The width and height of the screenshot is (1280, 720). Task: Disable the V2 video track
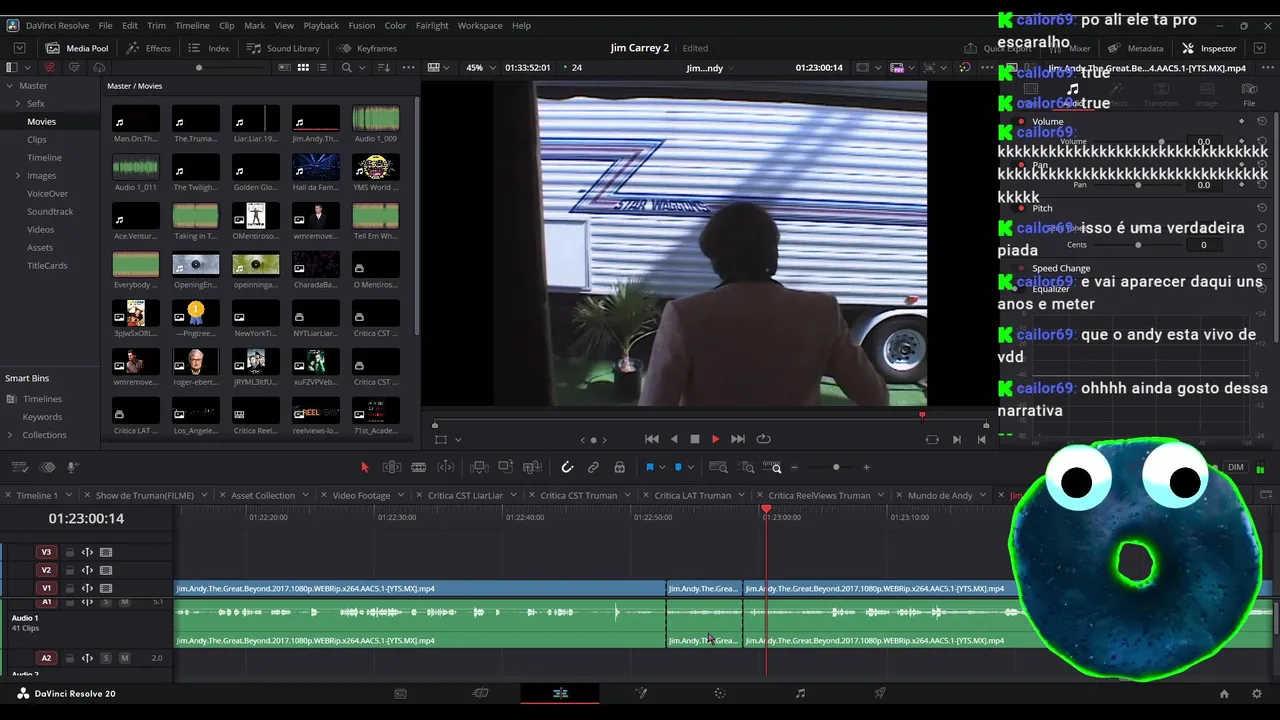coord(106,570)
